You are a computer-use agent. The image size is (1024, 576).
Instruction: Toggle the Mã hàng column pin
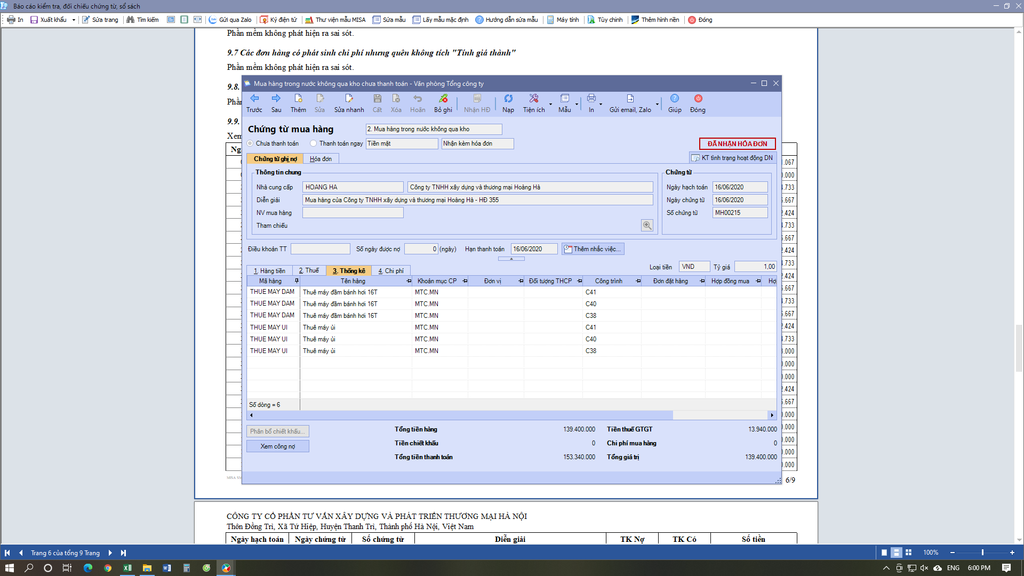click(x=296, y=281)
